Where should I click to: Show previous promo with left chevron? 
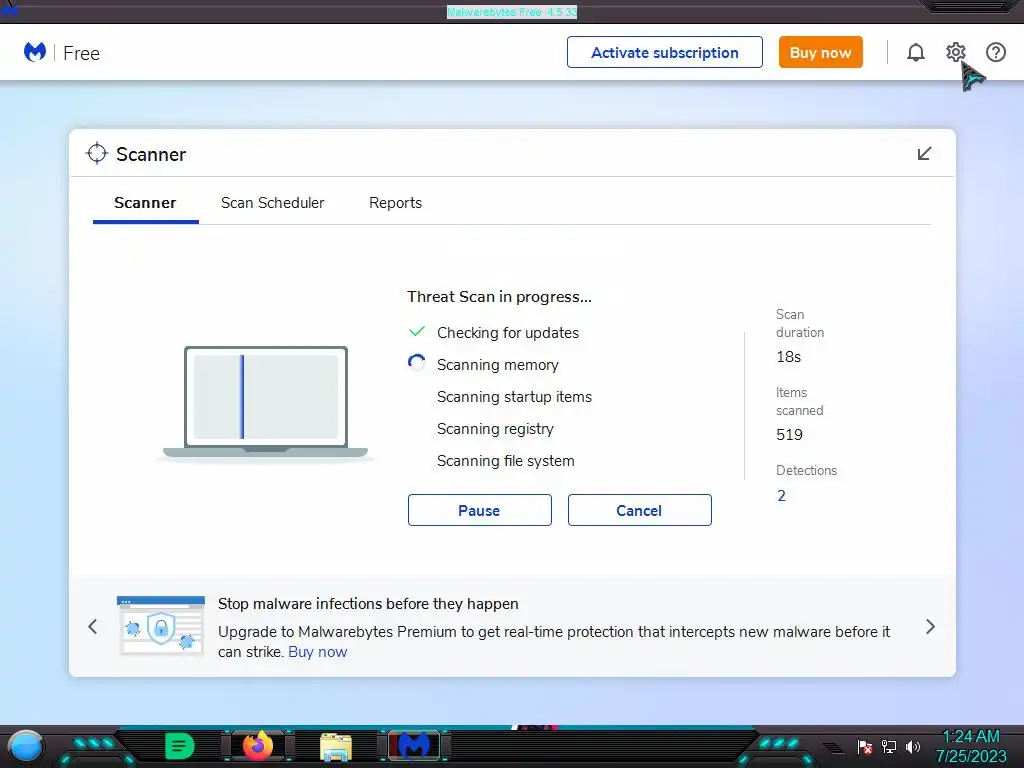click(93, 627)
